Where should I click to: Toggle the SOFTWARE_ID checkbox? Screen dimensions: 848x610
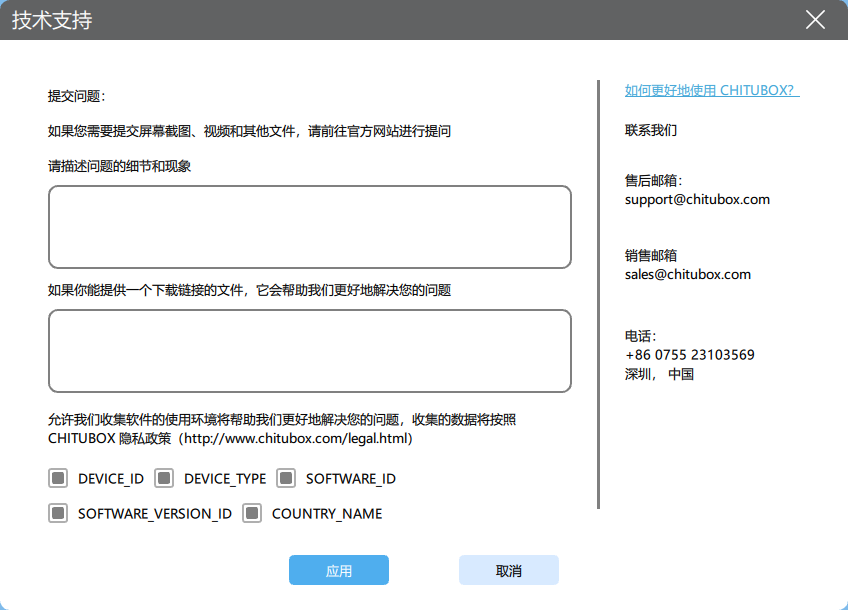pyautogui.click(x=286, y=478)
